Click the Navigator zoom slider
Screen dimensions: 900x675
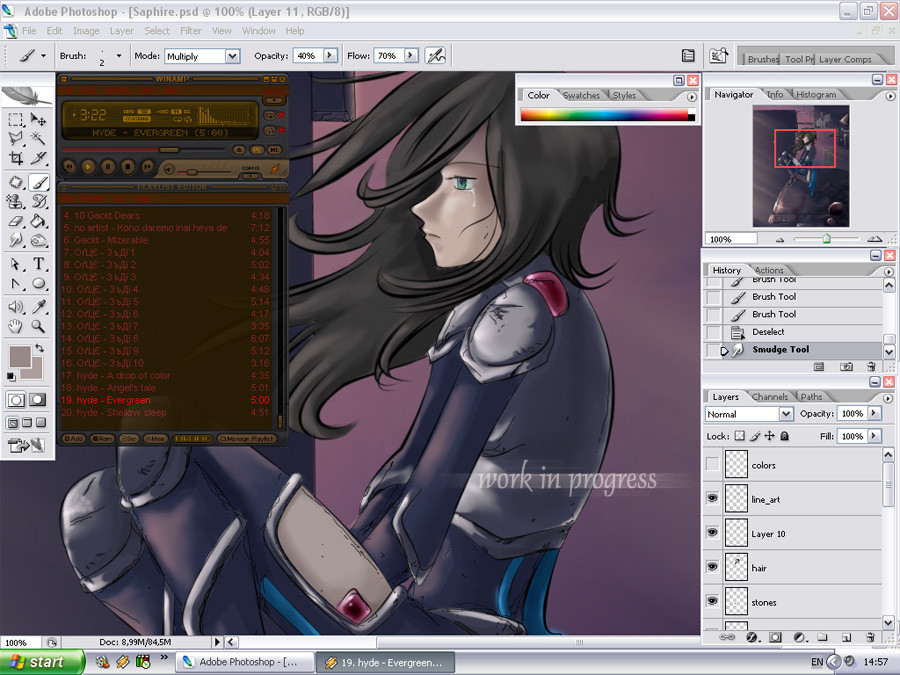[826, 239]
